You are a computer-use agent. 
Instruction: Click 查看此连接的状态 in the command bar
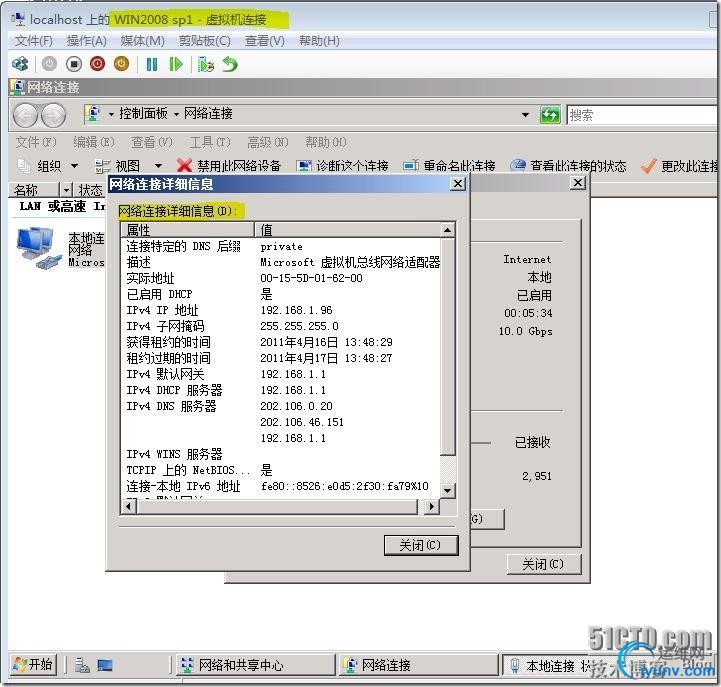(568, 166)
